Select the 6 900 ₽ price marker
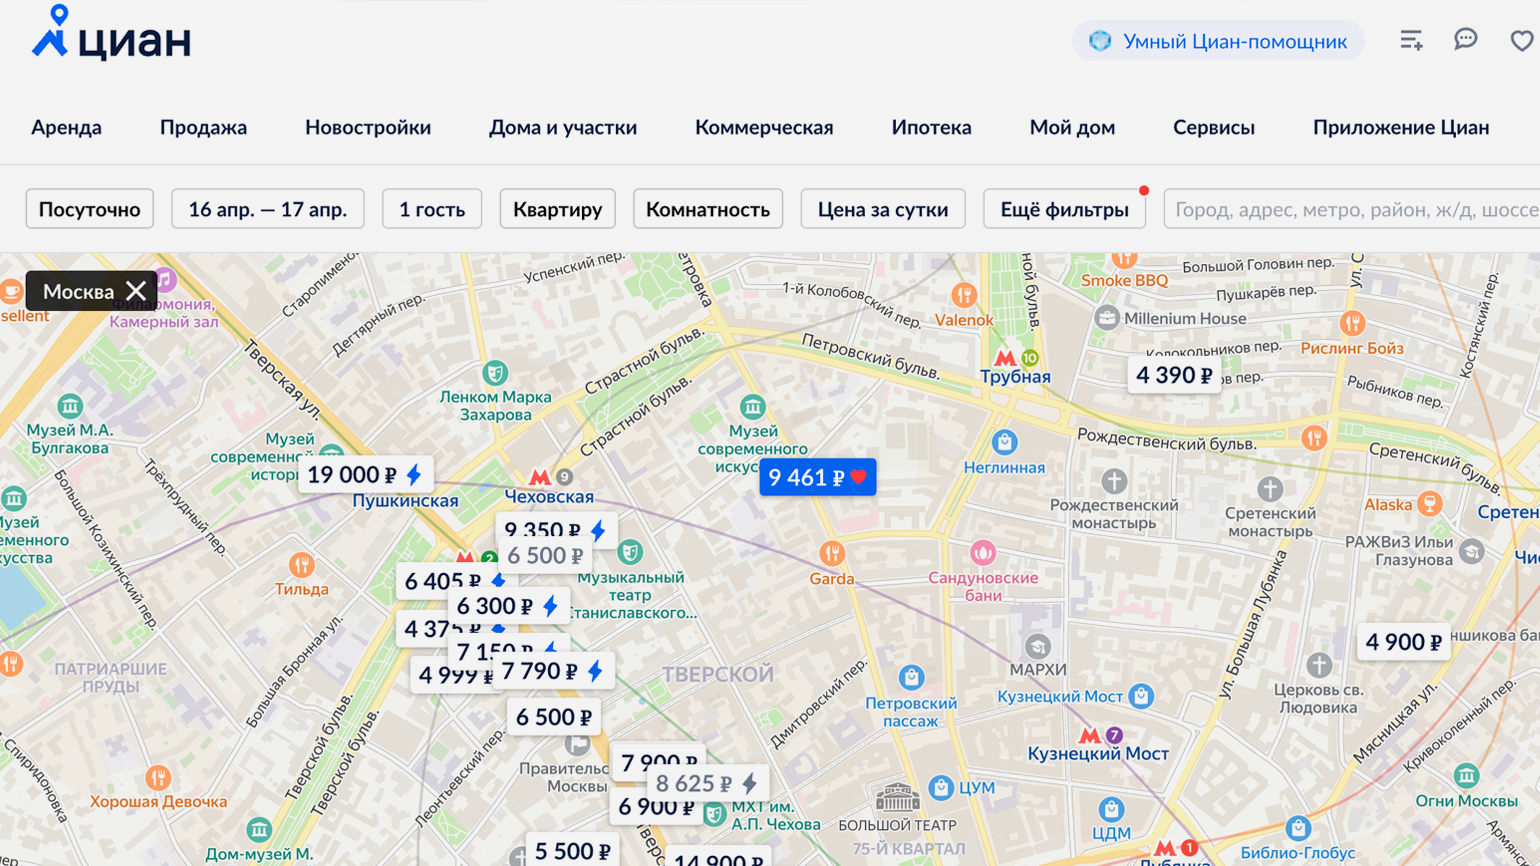Image resolution: width=1540 pixels, height=866 pixels. [x=655, y=808]
